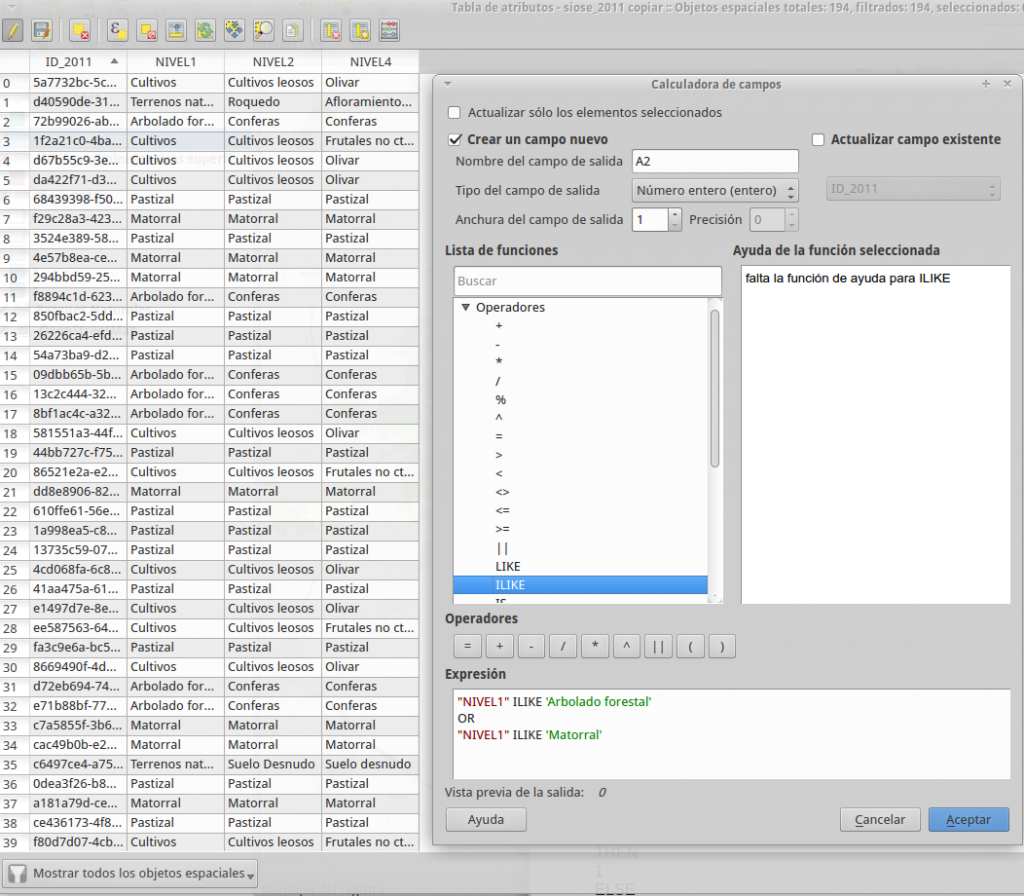Click the Aceptar button

(968, 819)
